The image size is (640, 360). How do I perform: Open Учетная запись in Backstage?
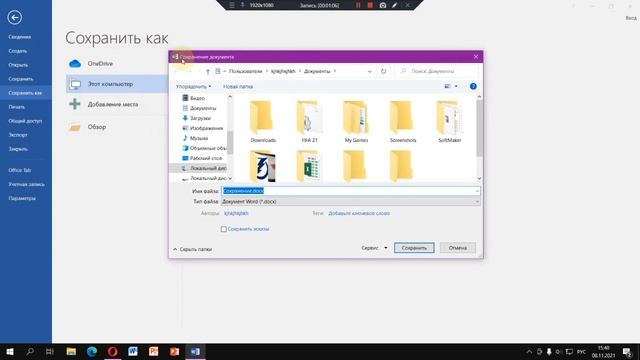27,184
